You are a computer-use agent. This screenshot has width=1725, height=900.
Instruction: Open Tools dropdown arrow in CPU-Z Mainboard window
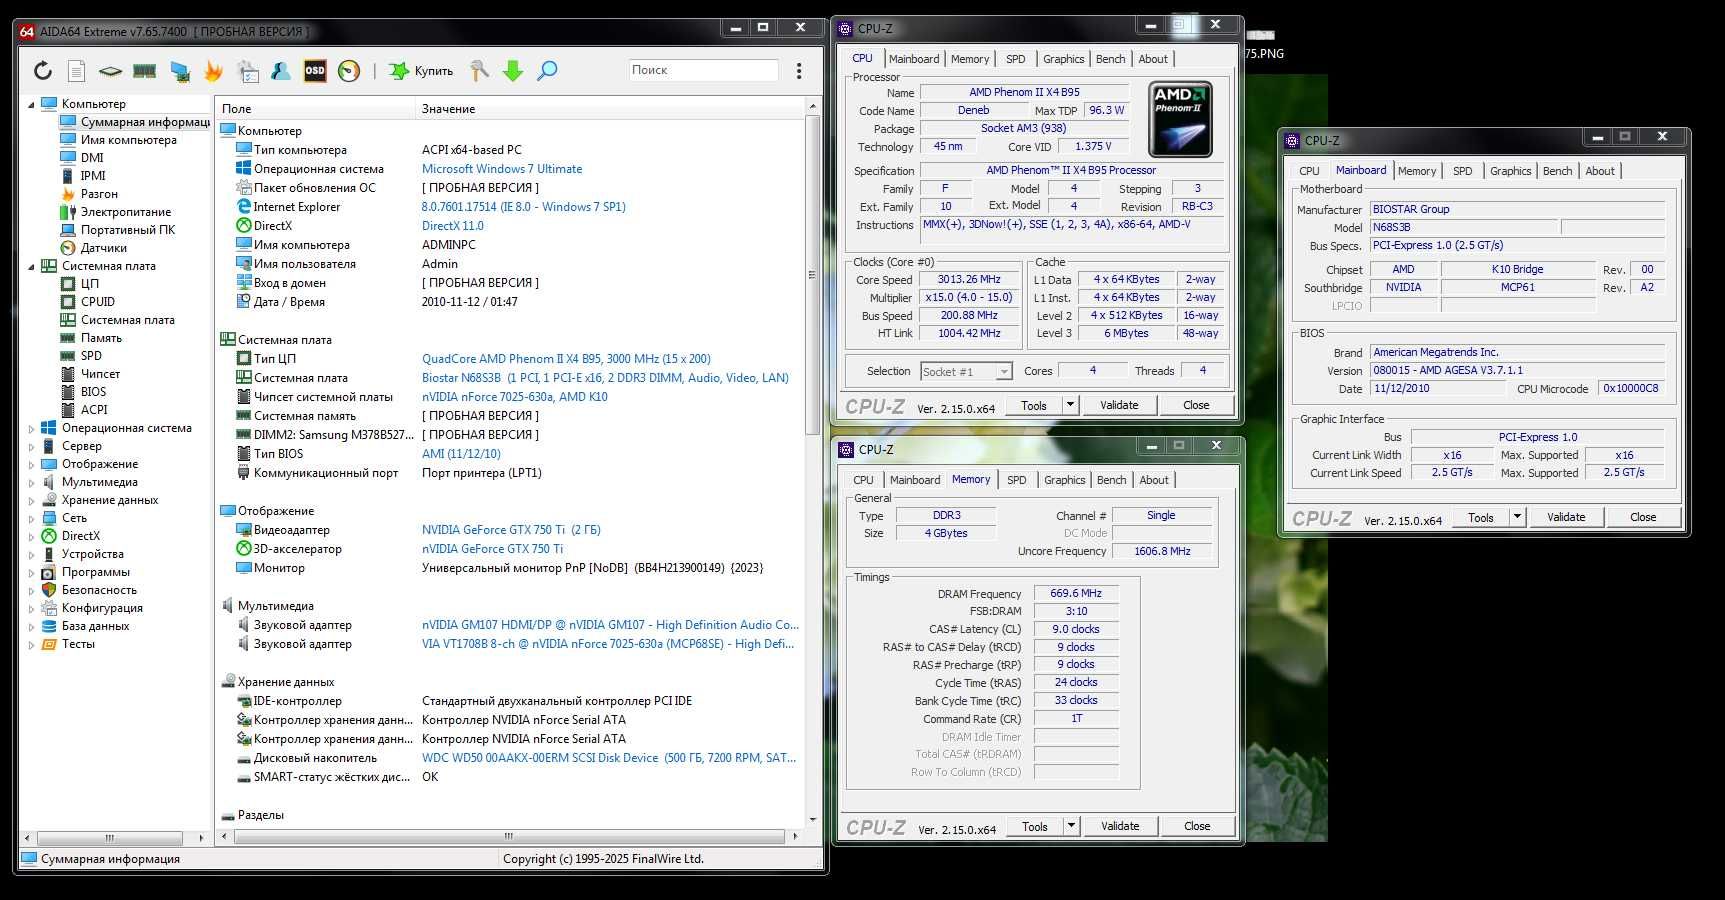(x=1517, y=517)
